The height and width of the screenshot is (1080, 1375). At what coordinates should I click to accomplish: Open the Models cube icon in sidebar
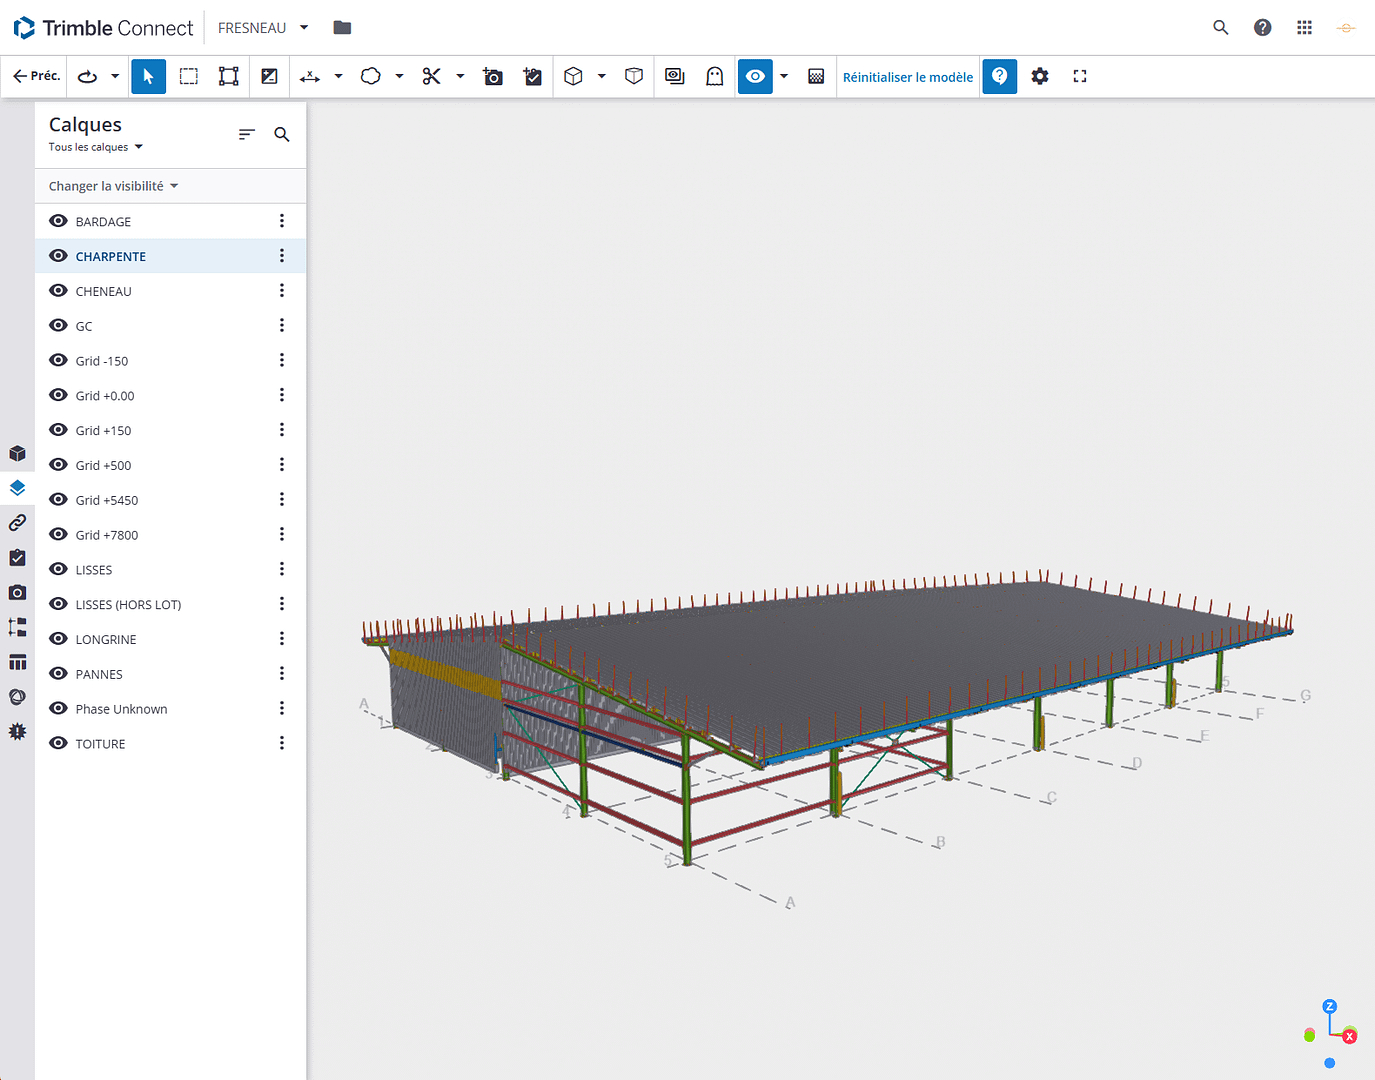coord(17,454)
